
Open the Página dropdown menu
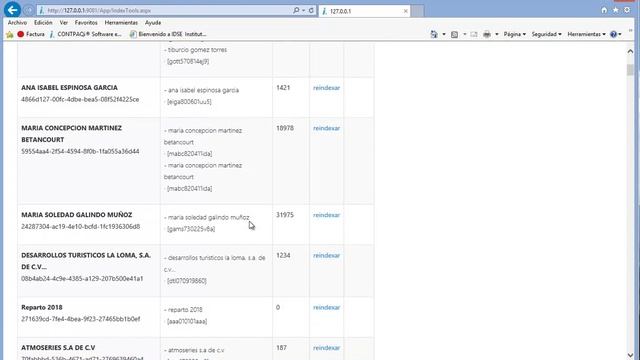click(x=514, y=34)
